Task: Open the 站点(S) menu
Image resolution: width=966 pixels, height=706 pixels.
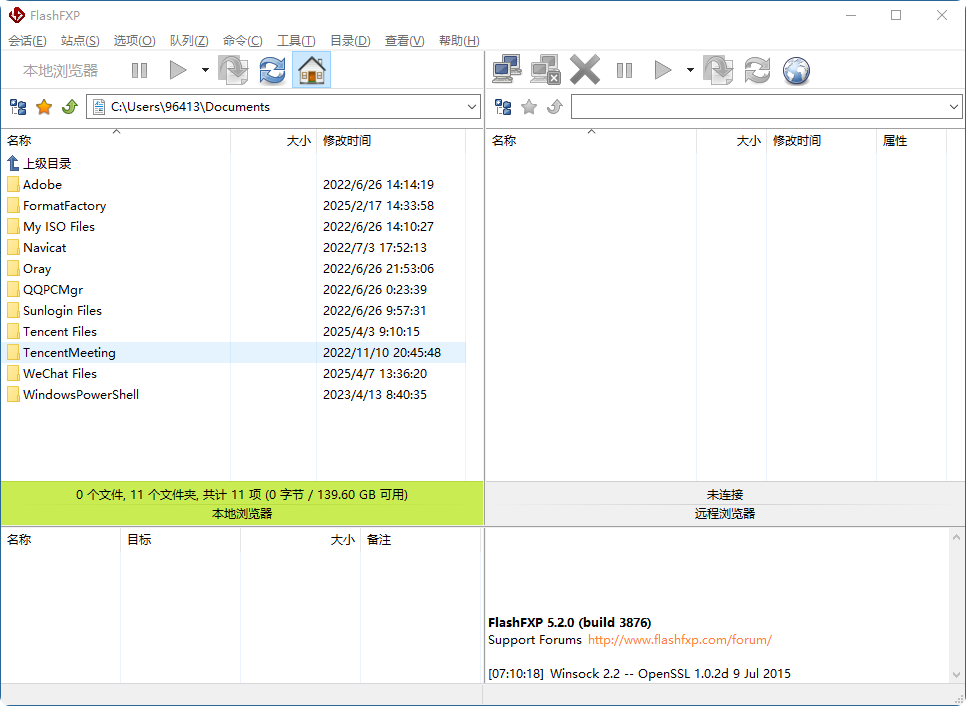Action: tap(80, 41)
